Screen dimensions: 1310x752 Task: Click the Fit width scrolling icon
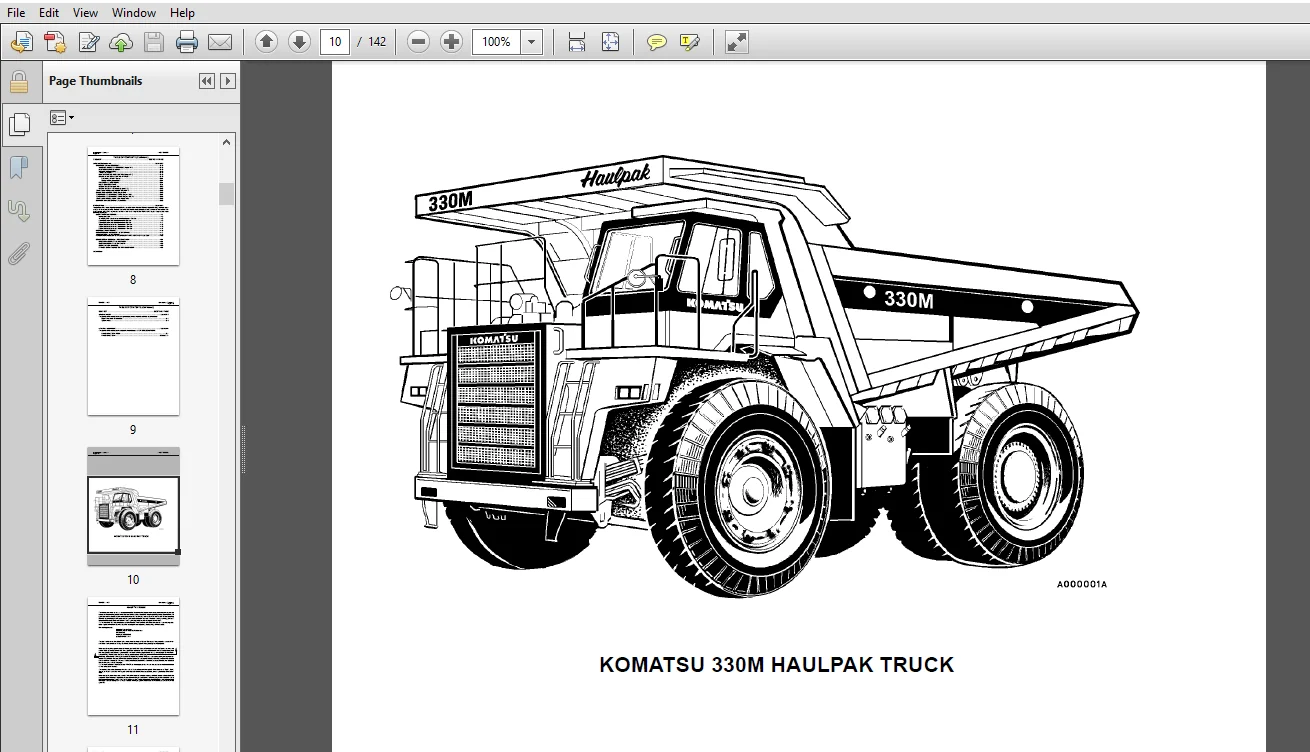(x=577, y=42)
